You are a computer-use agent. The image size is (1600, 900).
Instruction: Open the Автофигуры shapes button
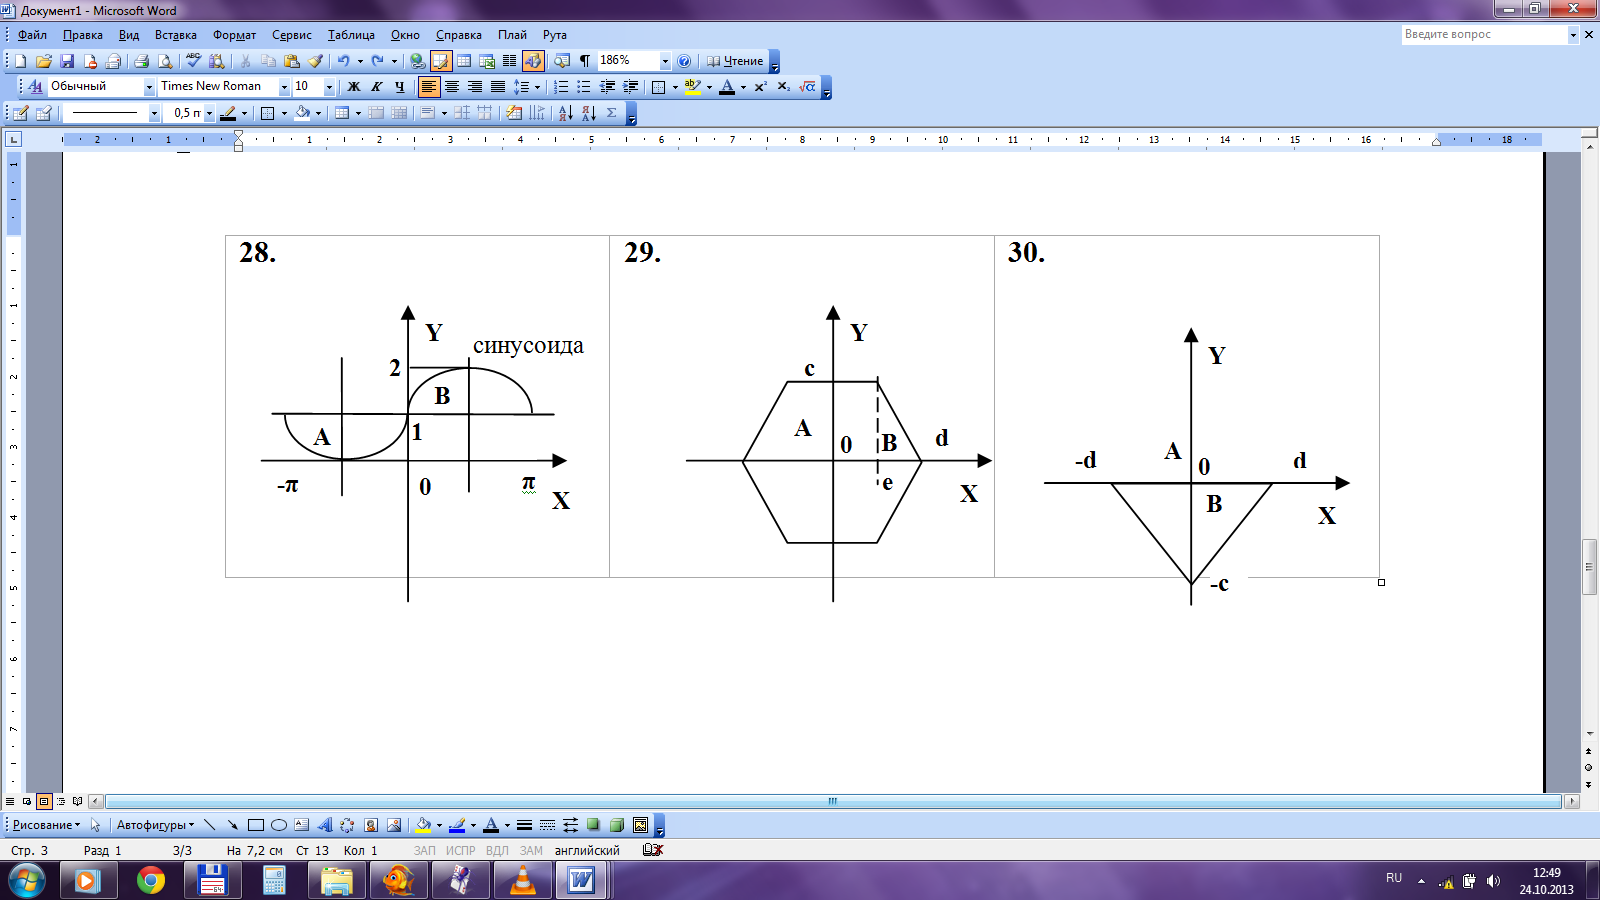point(155,825)
